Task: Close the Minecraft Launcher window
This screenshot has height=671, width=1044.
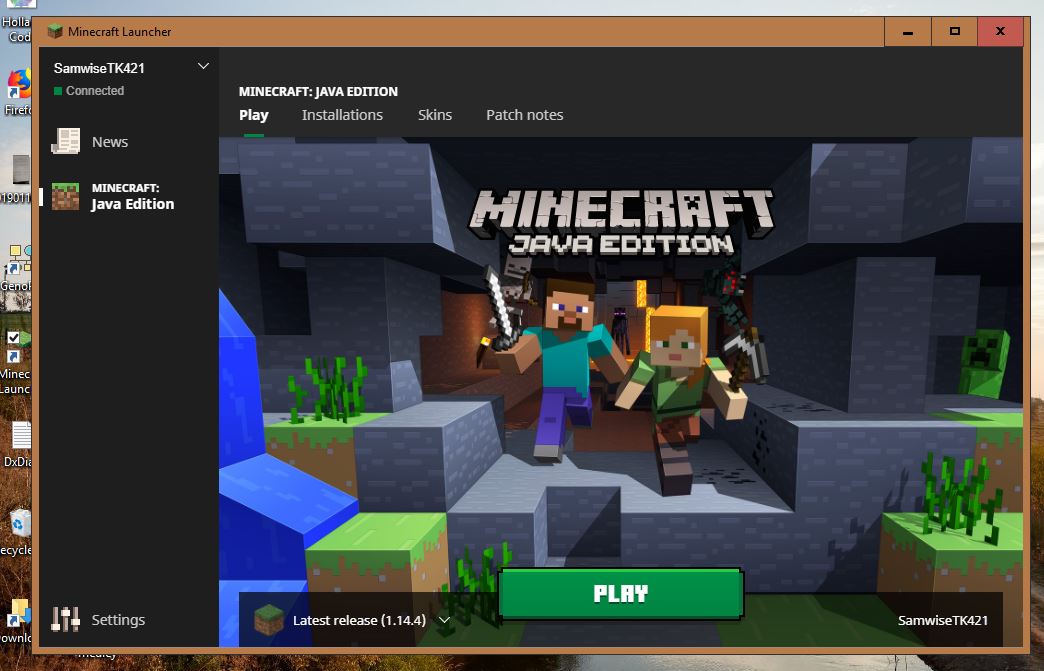Action: (x=1000, y=31)
